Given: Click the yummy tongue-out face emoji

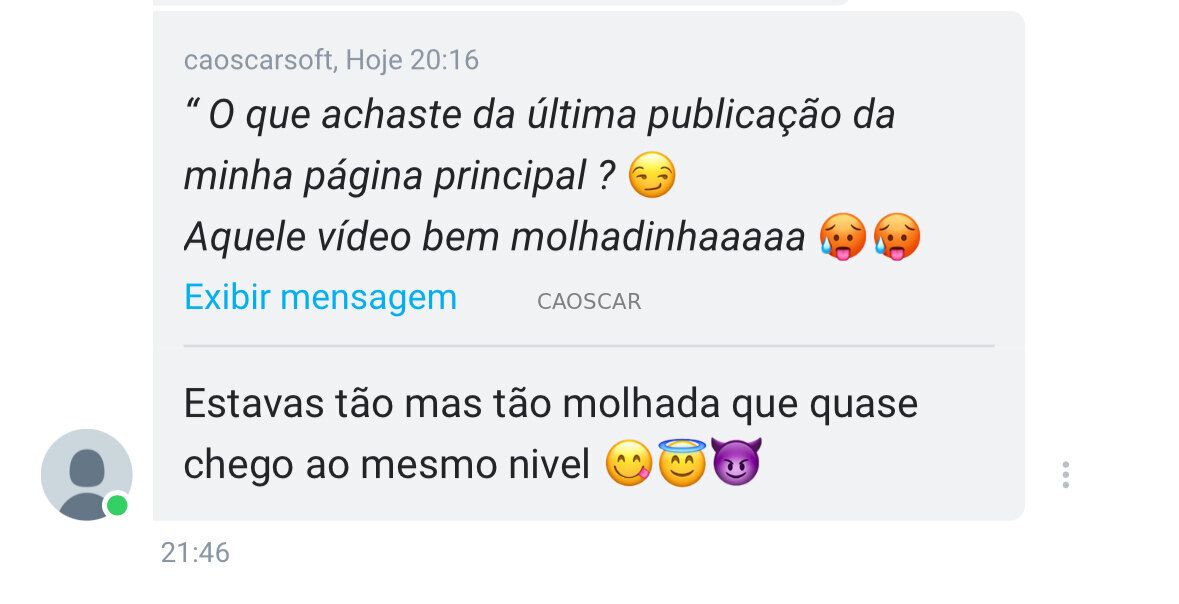Looking at the screenshot, I should 629,463.
